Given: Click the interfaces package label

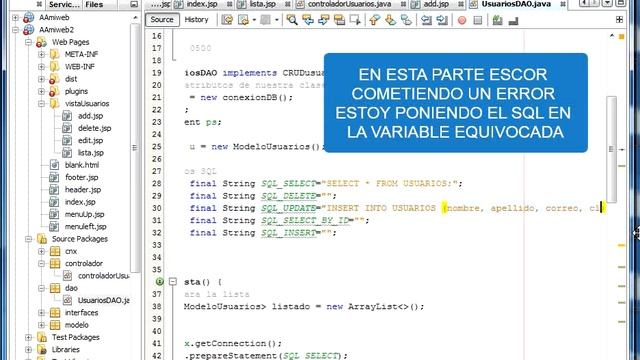Looking at the screenshot, I should click(x=82, y=313).
